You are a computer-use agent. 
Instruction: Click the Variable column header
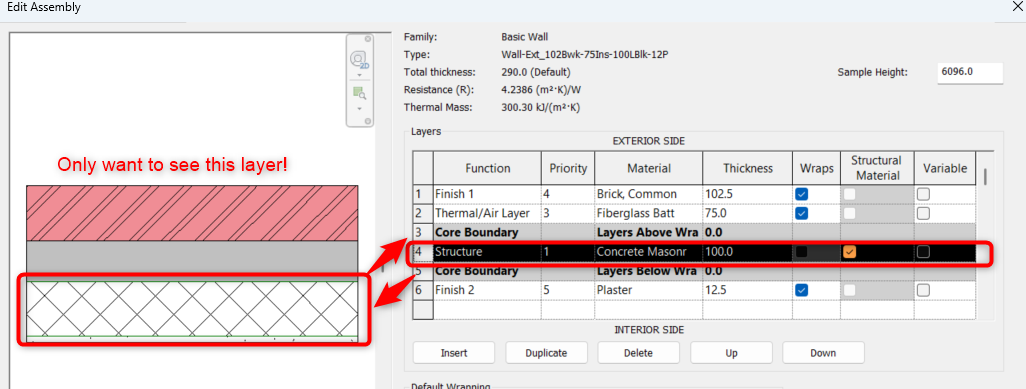point(944,168)
